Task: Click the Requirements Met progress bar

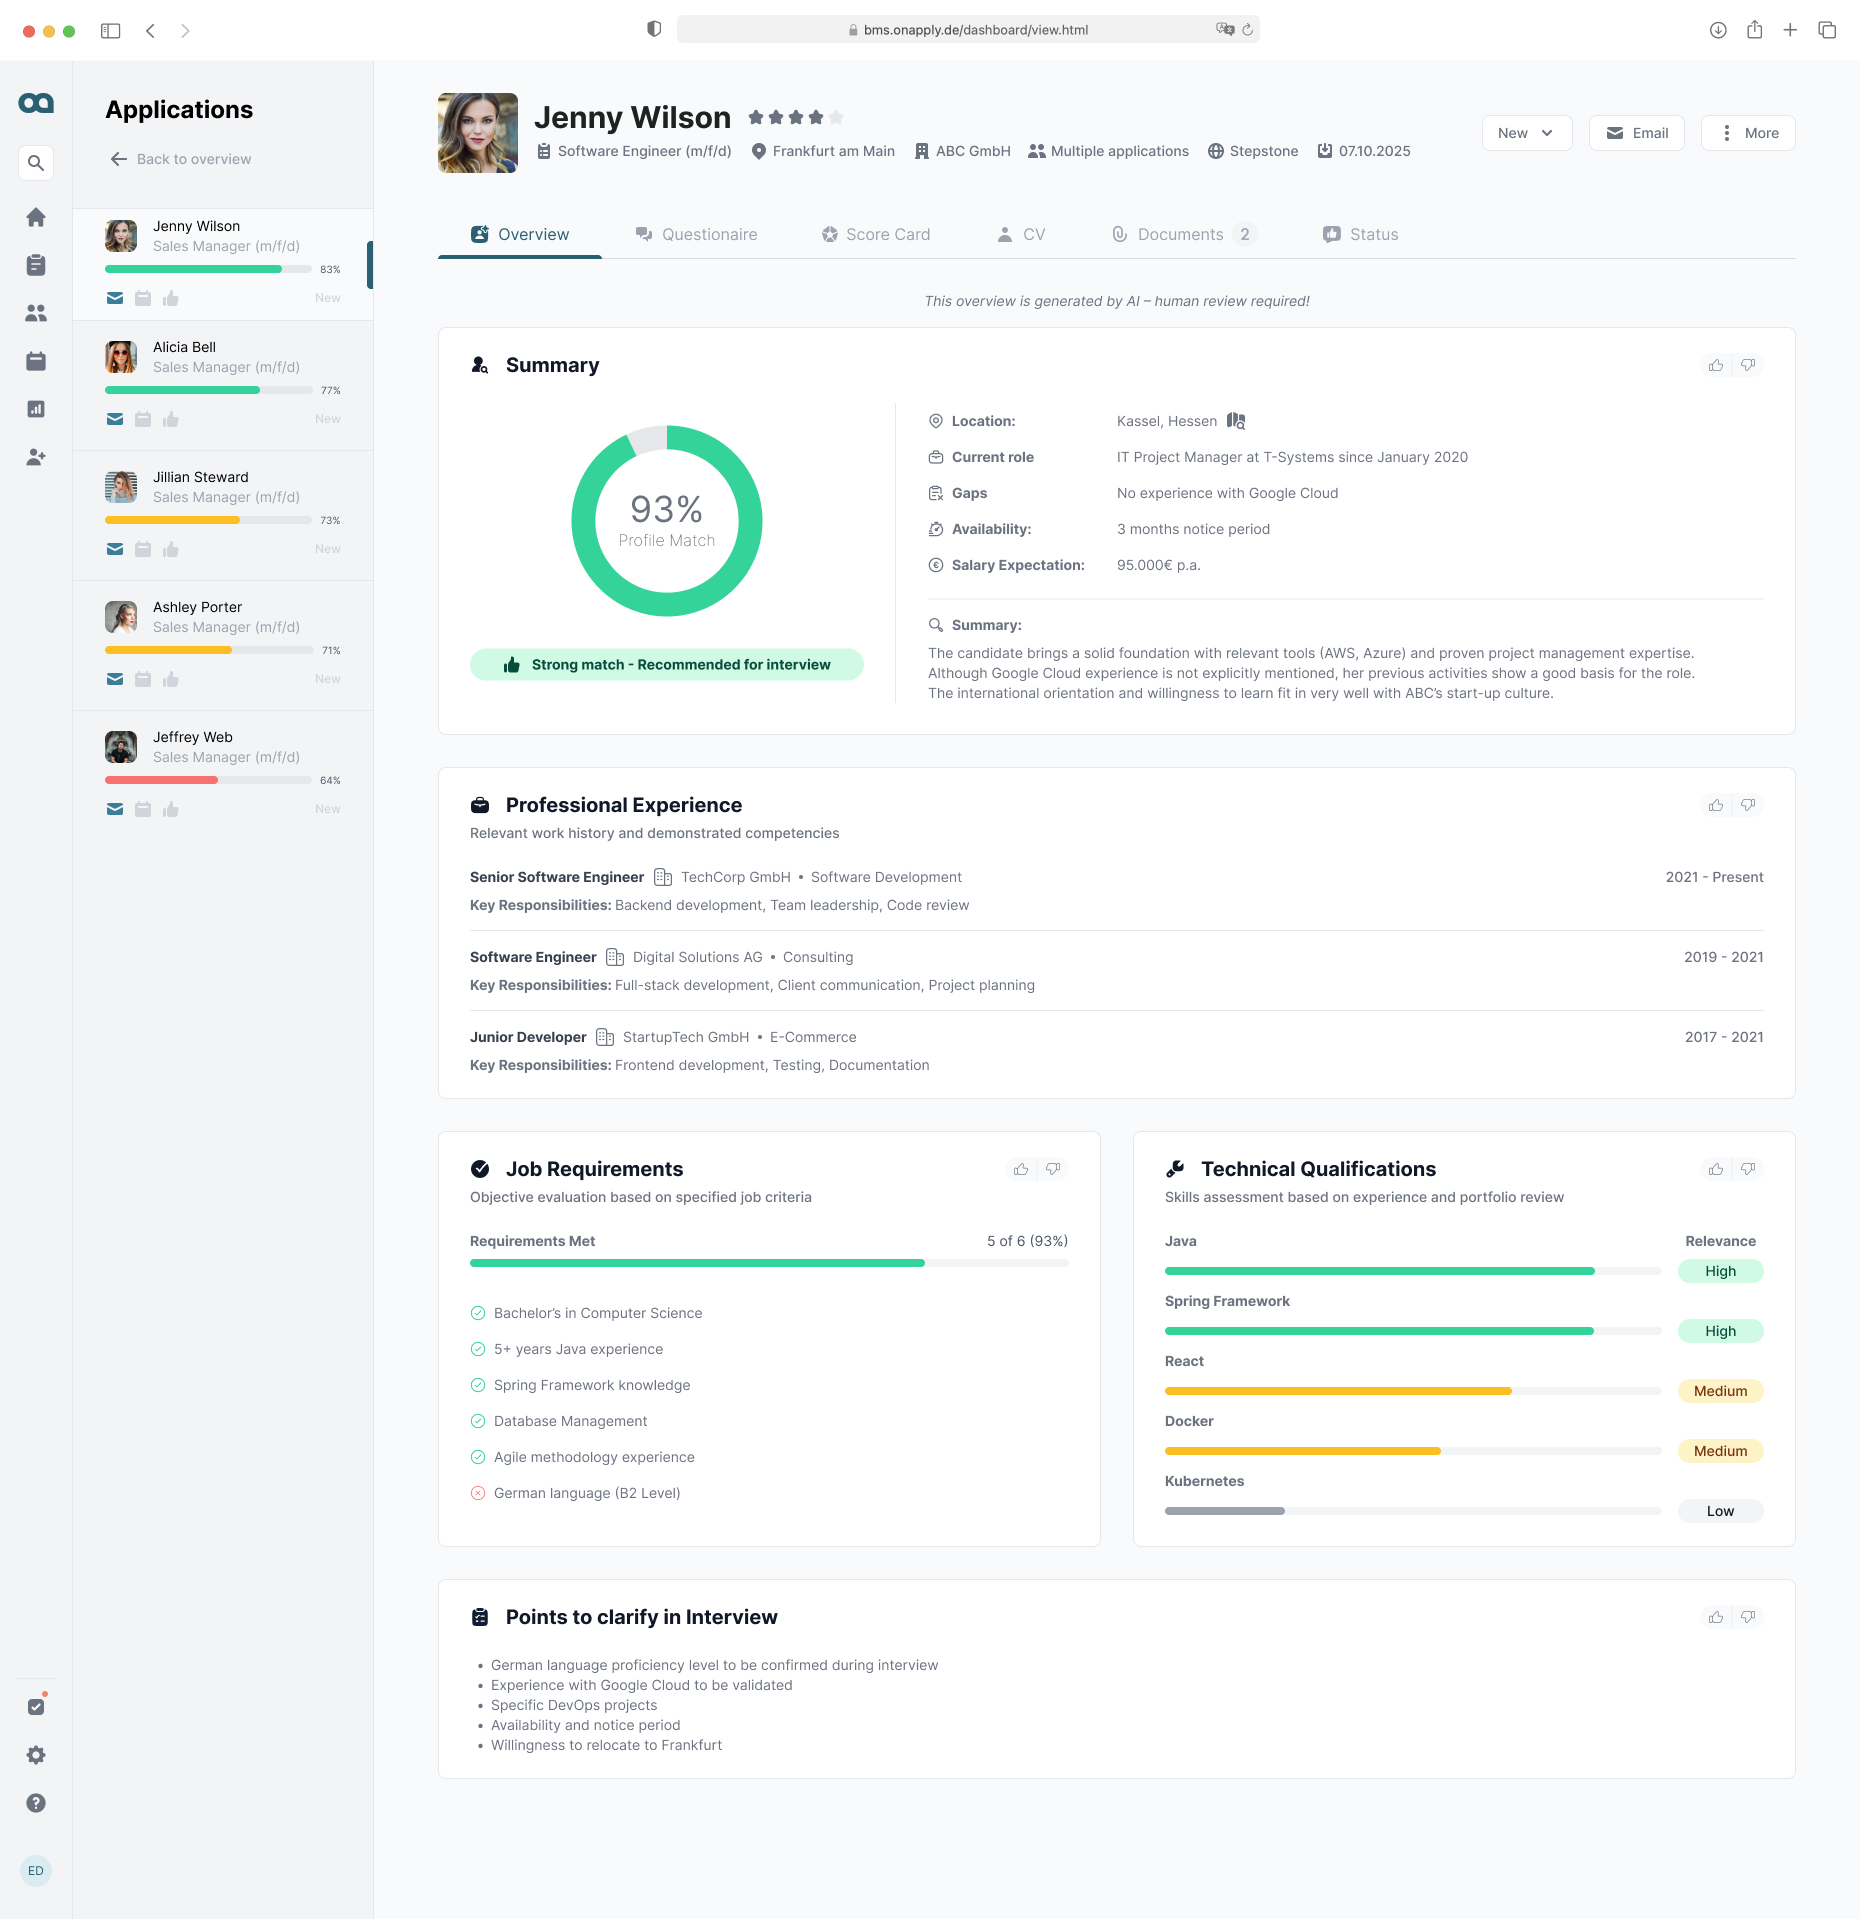Action: 769,1263
